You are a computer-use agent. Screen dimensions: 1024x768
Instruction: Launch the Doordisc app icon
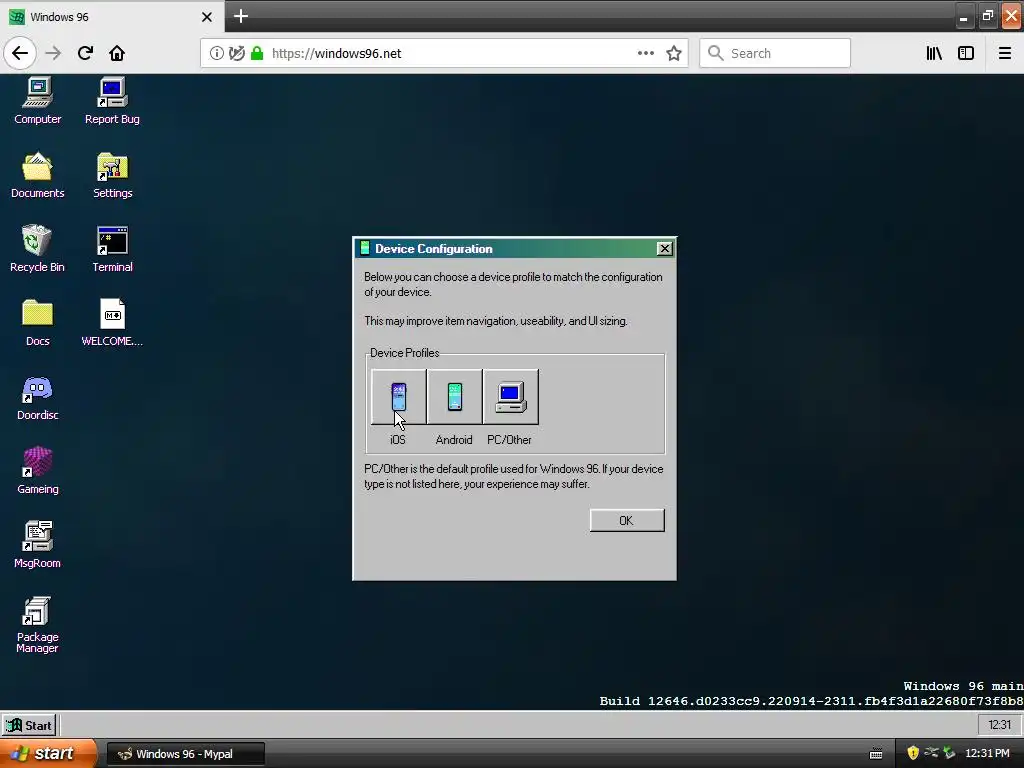(37, 396)
